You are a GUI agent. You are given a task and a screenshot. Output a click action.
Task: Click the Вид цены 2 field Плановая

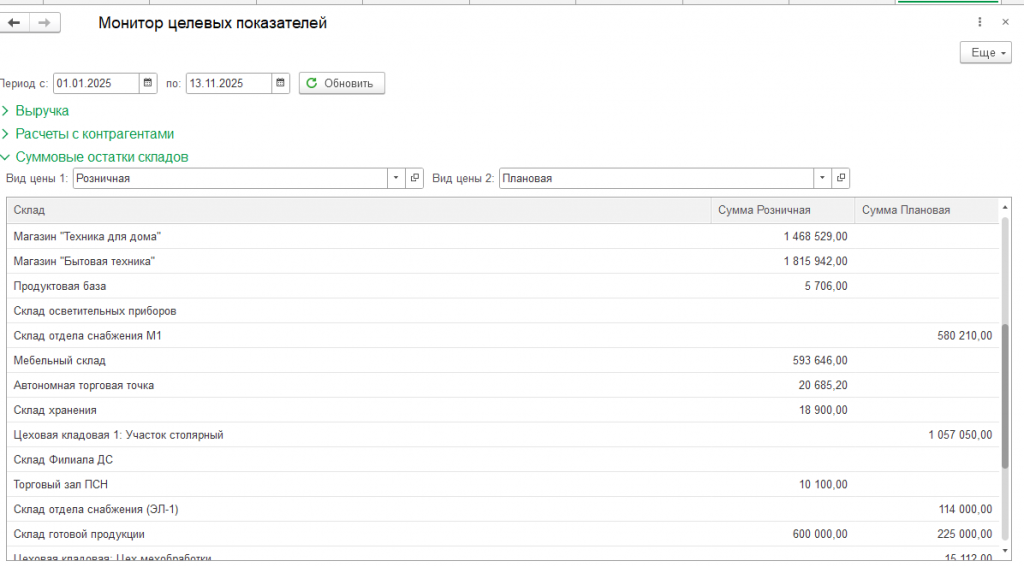click(x=656, y=178)
